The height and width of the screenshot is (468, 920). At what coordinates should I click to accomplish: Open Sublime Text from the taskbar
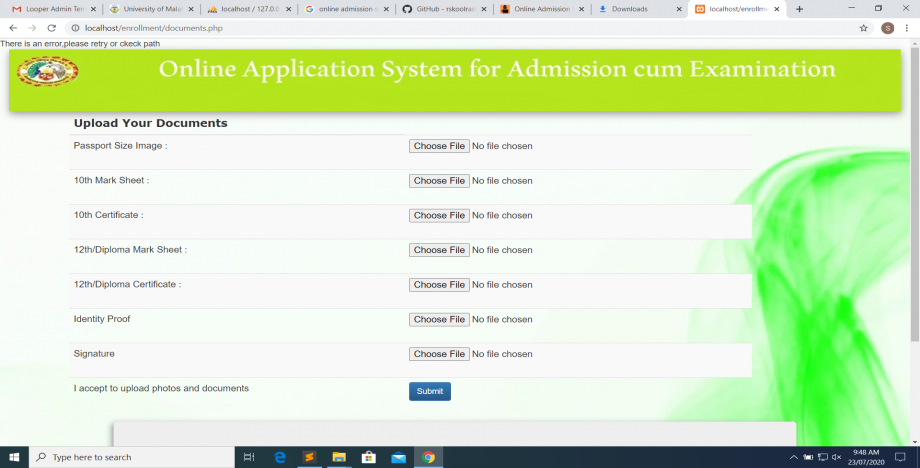click(x=309, y=457)
